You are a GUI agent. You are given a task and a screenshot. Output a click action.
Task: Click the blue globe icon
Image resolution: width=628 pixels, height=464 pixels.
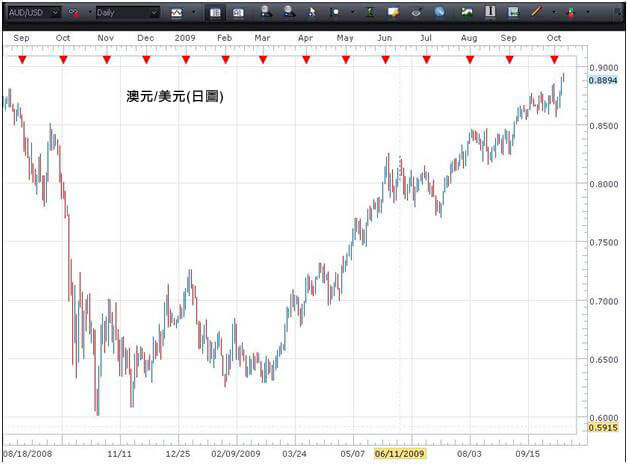coord(439,13)
